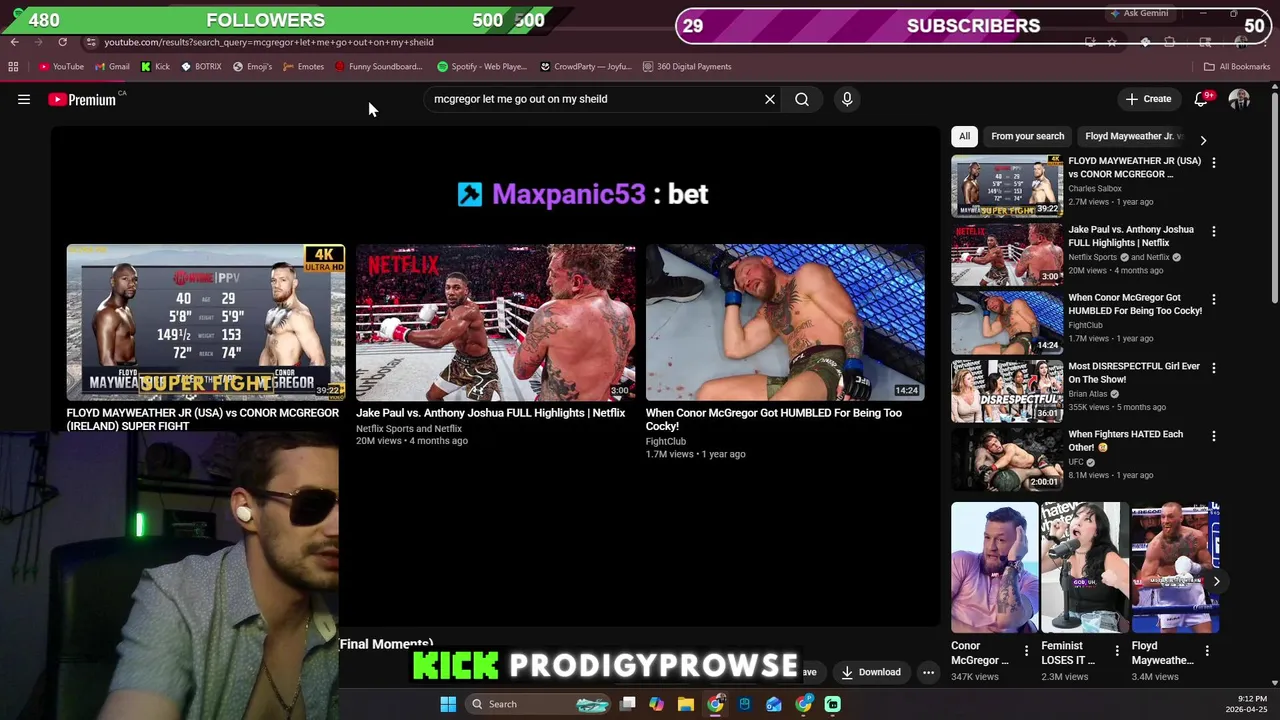Open Spotify Web Player bookmark
Viewport: 1280px width, 720px height.
(x=482, y=67)
